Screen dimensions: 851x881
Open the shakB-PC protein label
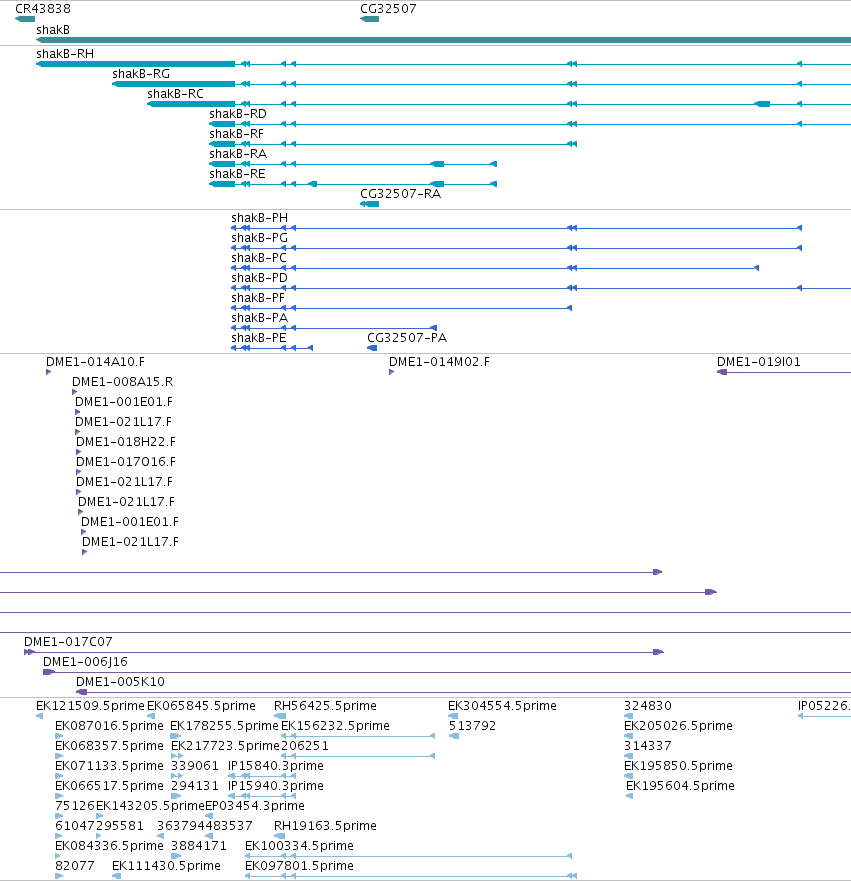[259, 258]
